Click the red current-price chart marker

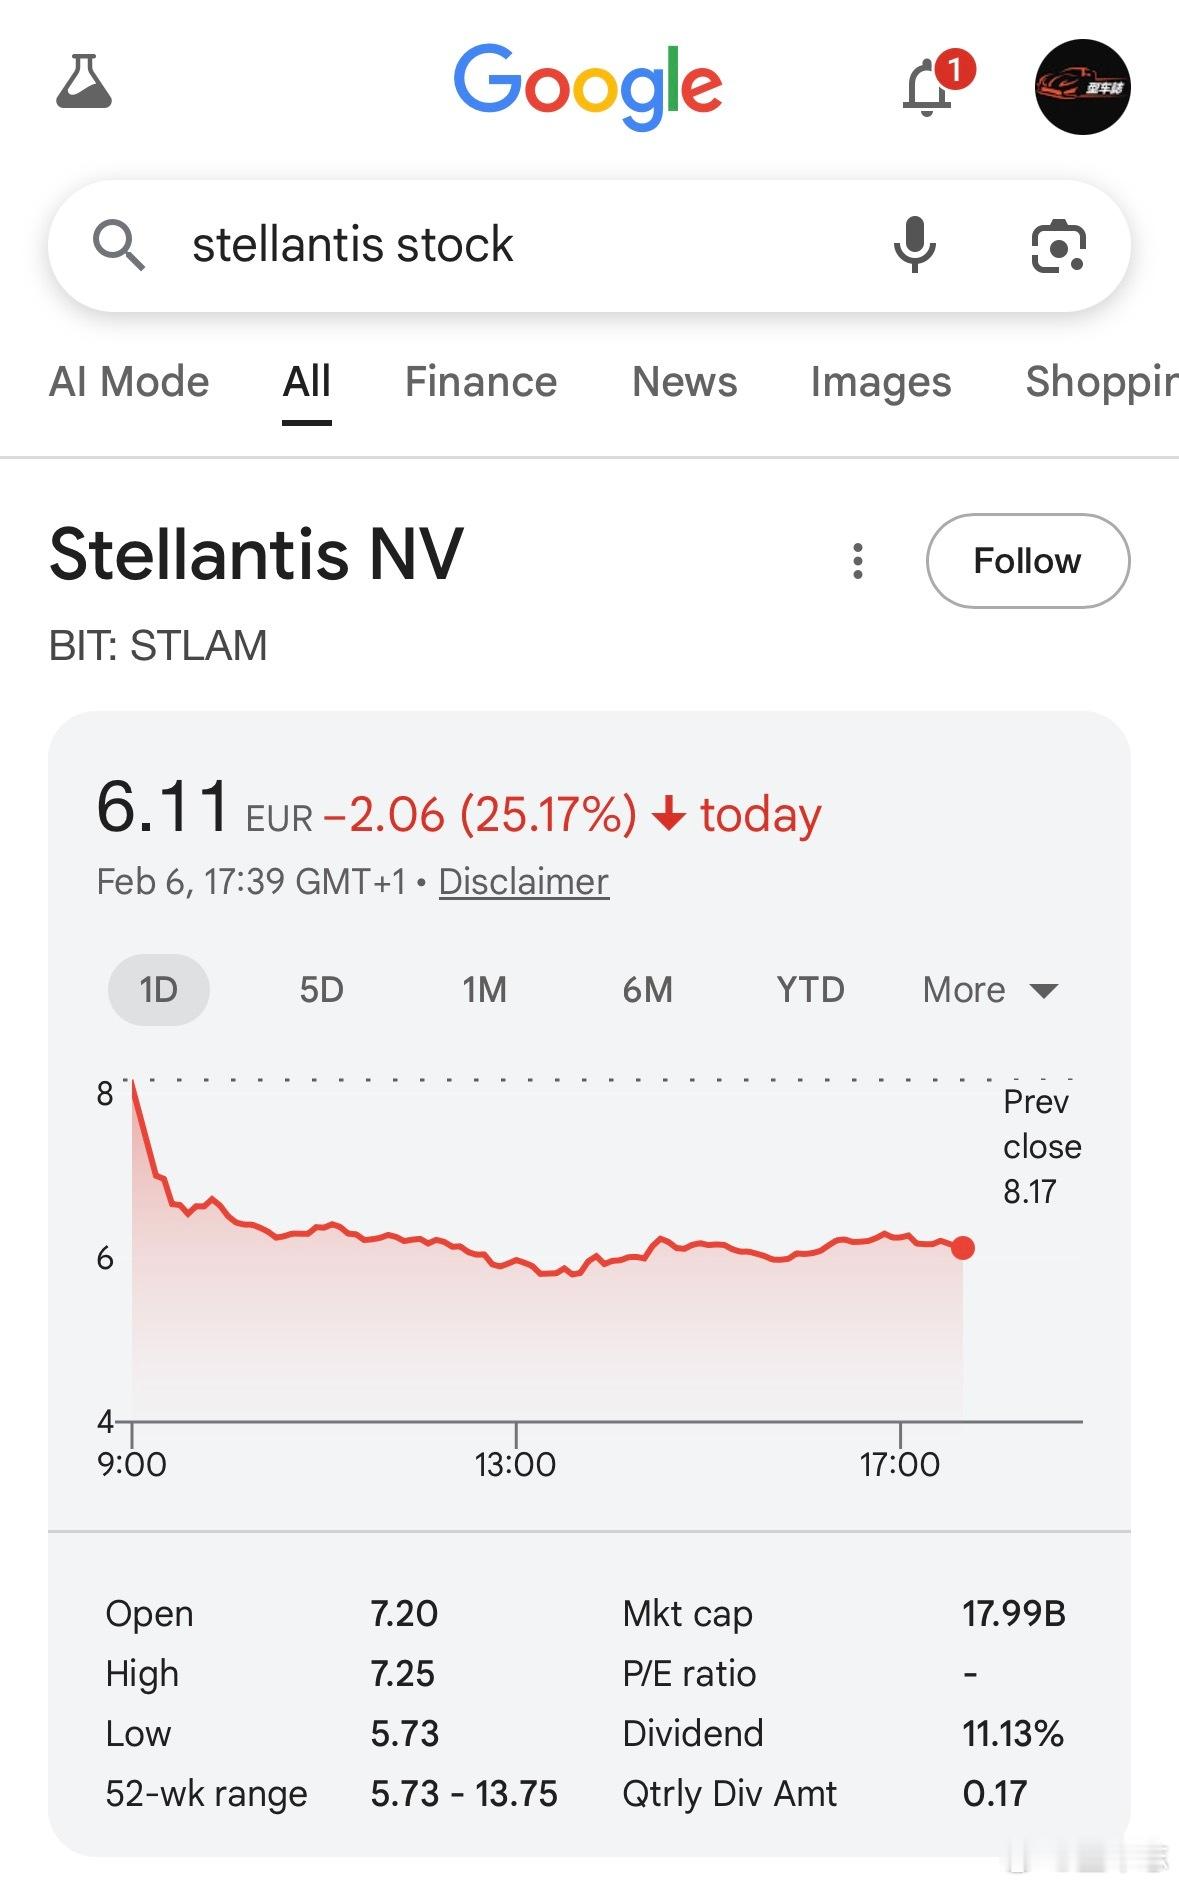tap(963, 1248)
